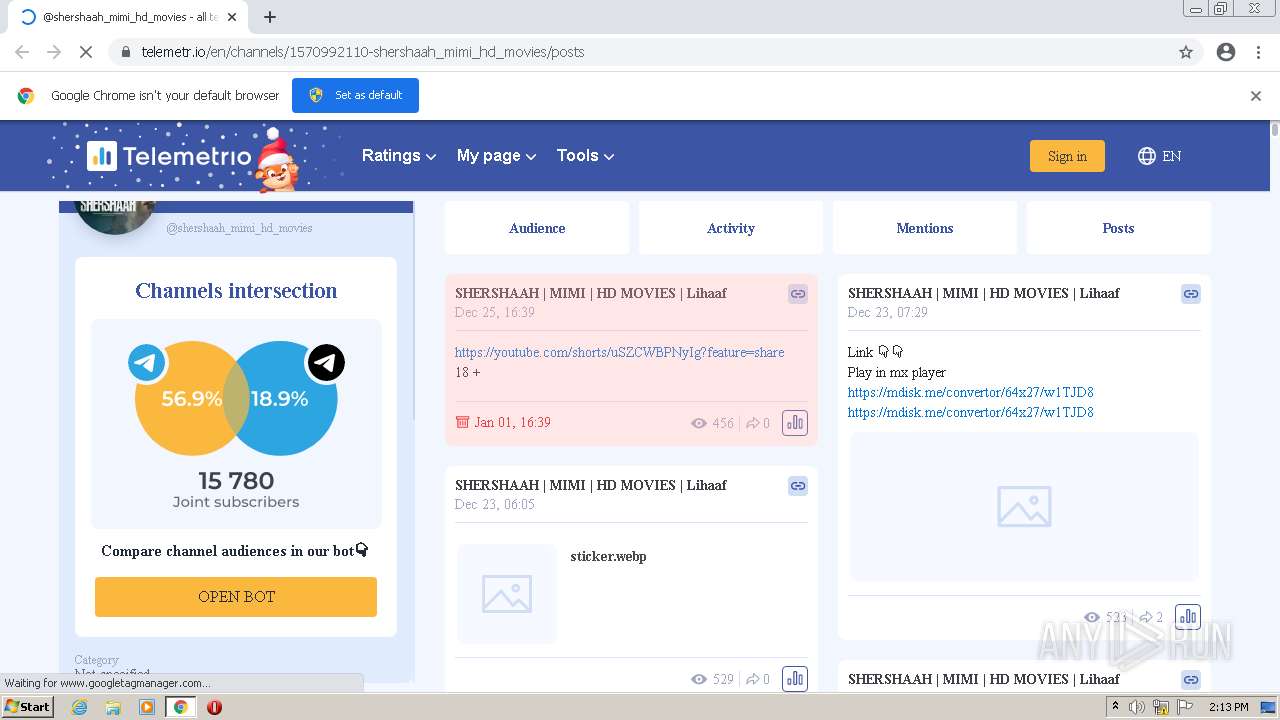Screen dimensions: 1280x720
Task: Click the Sign in button
Action: coord(1067,156)
